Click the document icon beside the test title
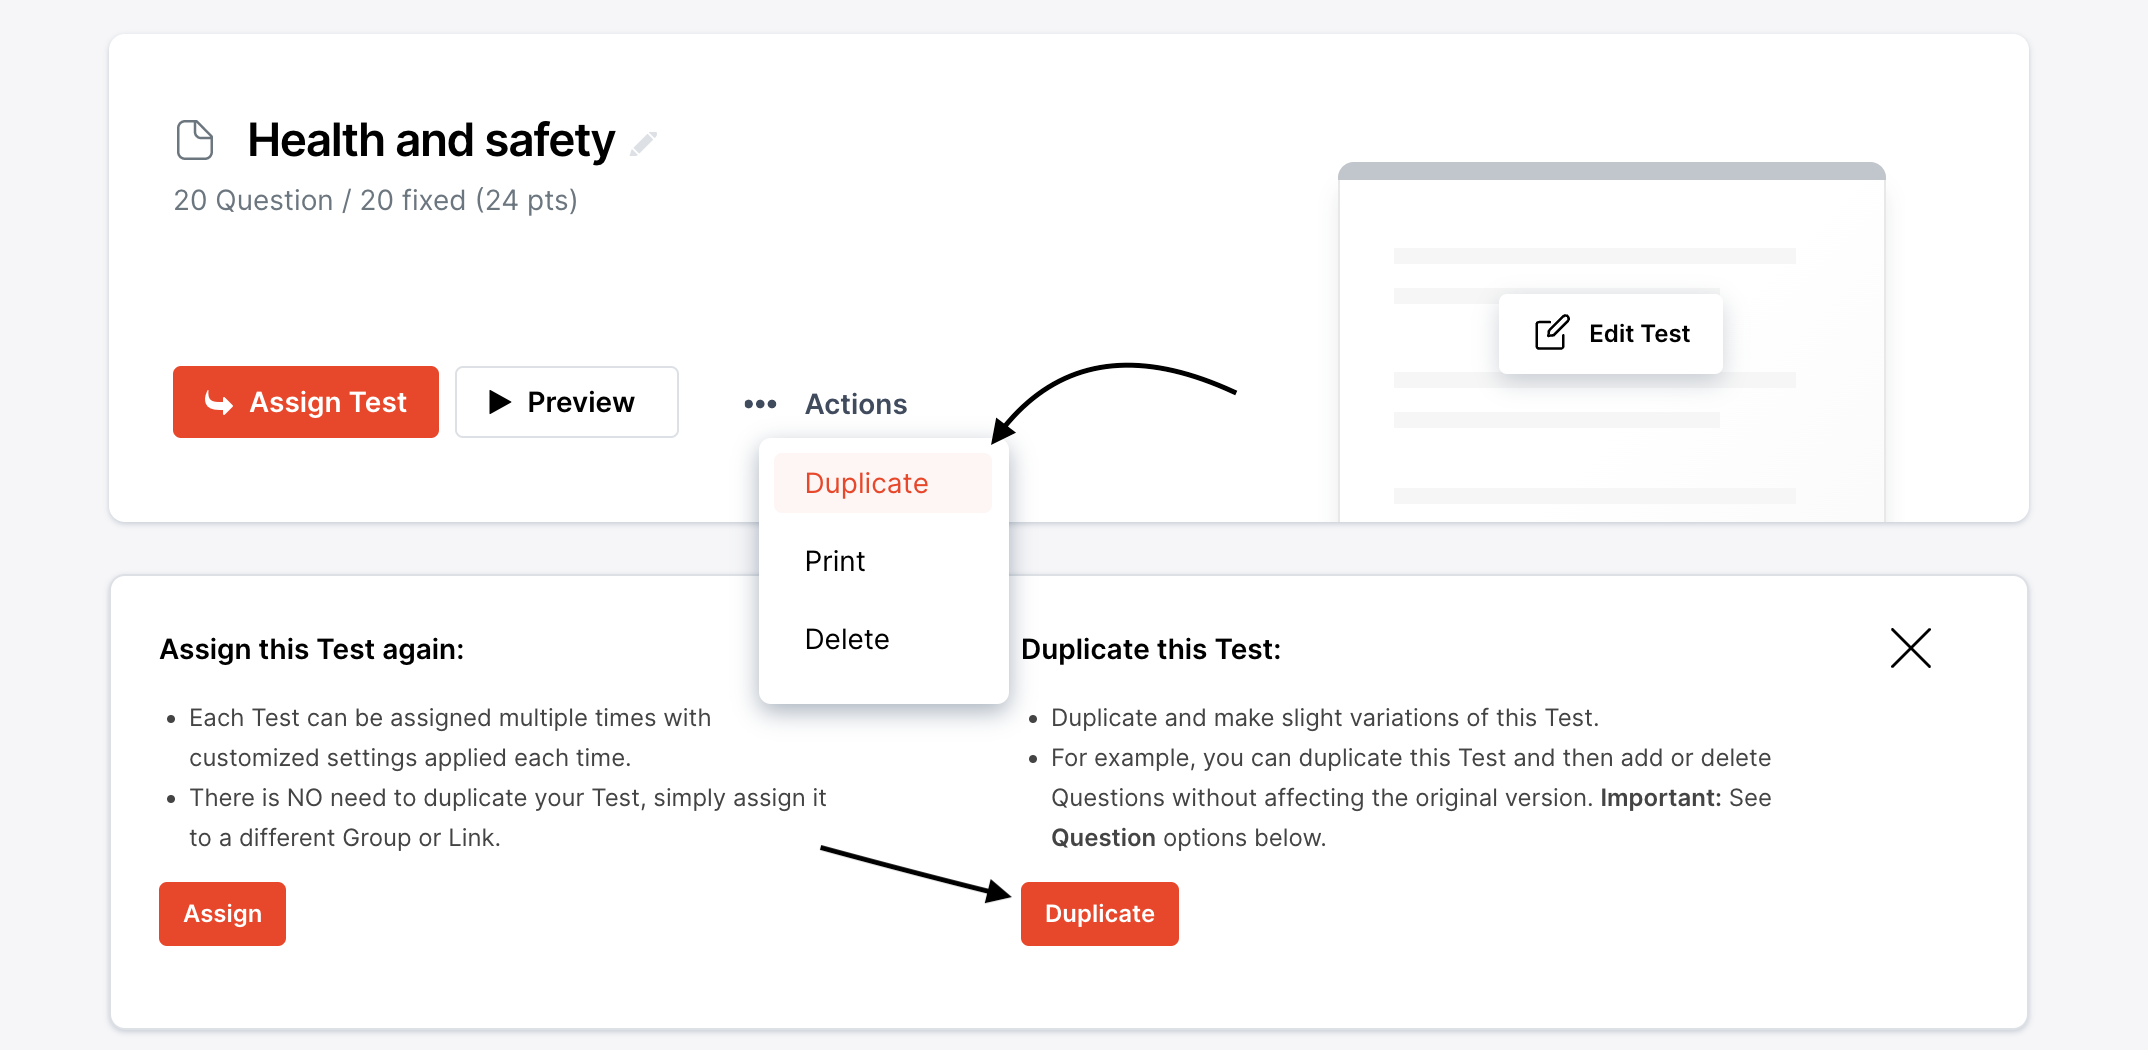This screenshot has width=2148, height=1050. pos(195,140)
